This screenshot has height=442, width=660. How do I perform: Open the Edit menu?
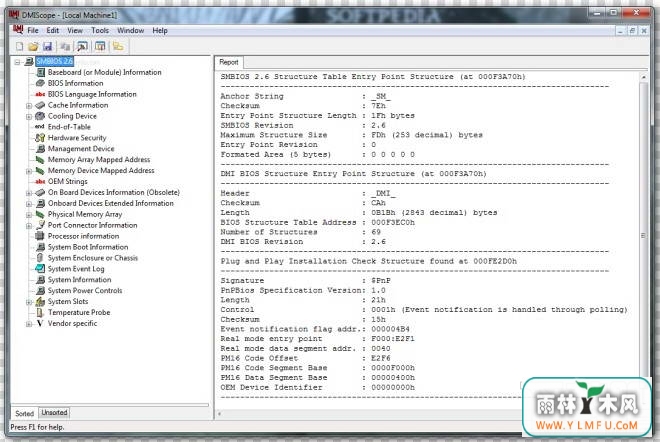point(53,30)
